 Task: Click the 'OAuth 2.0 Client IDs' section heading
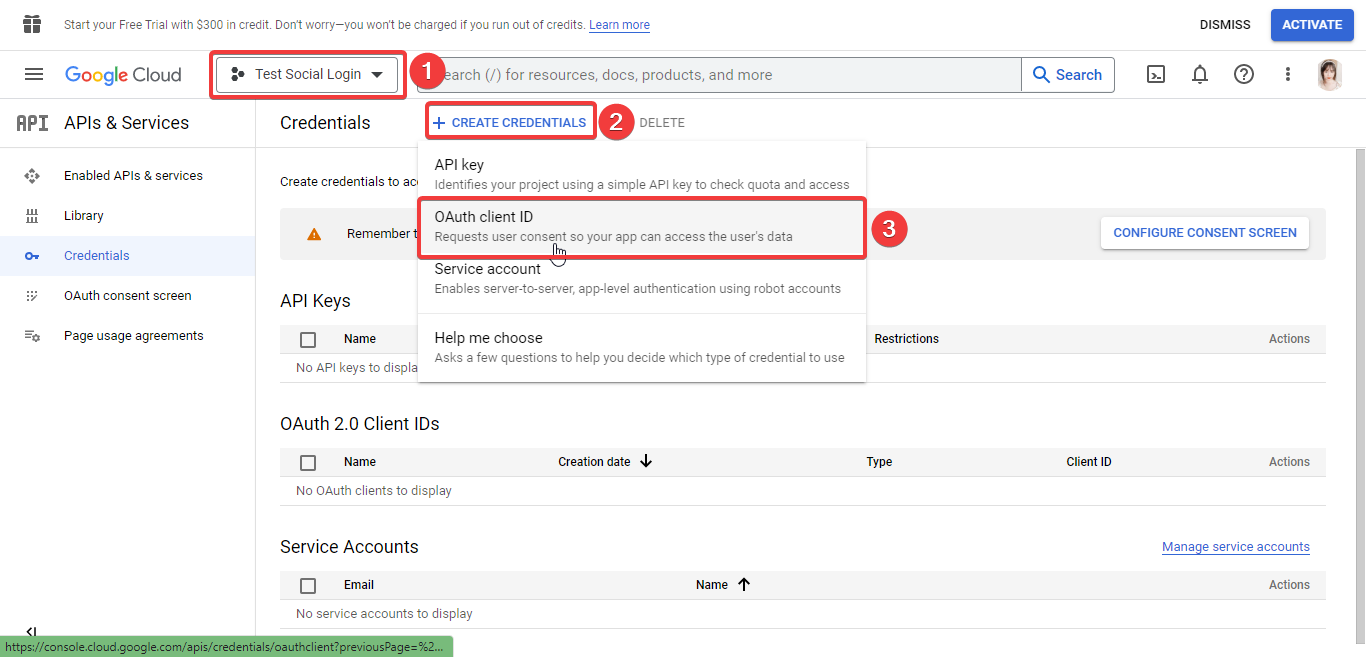360,424
